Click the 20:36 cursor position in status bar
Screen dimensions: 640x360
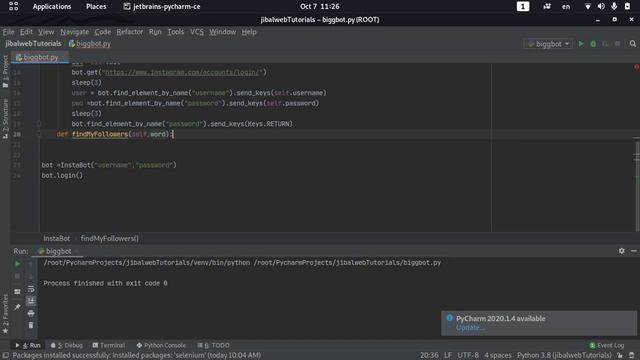[429, 356]
